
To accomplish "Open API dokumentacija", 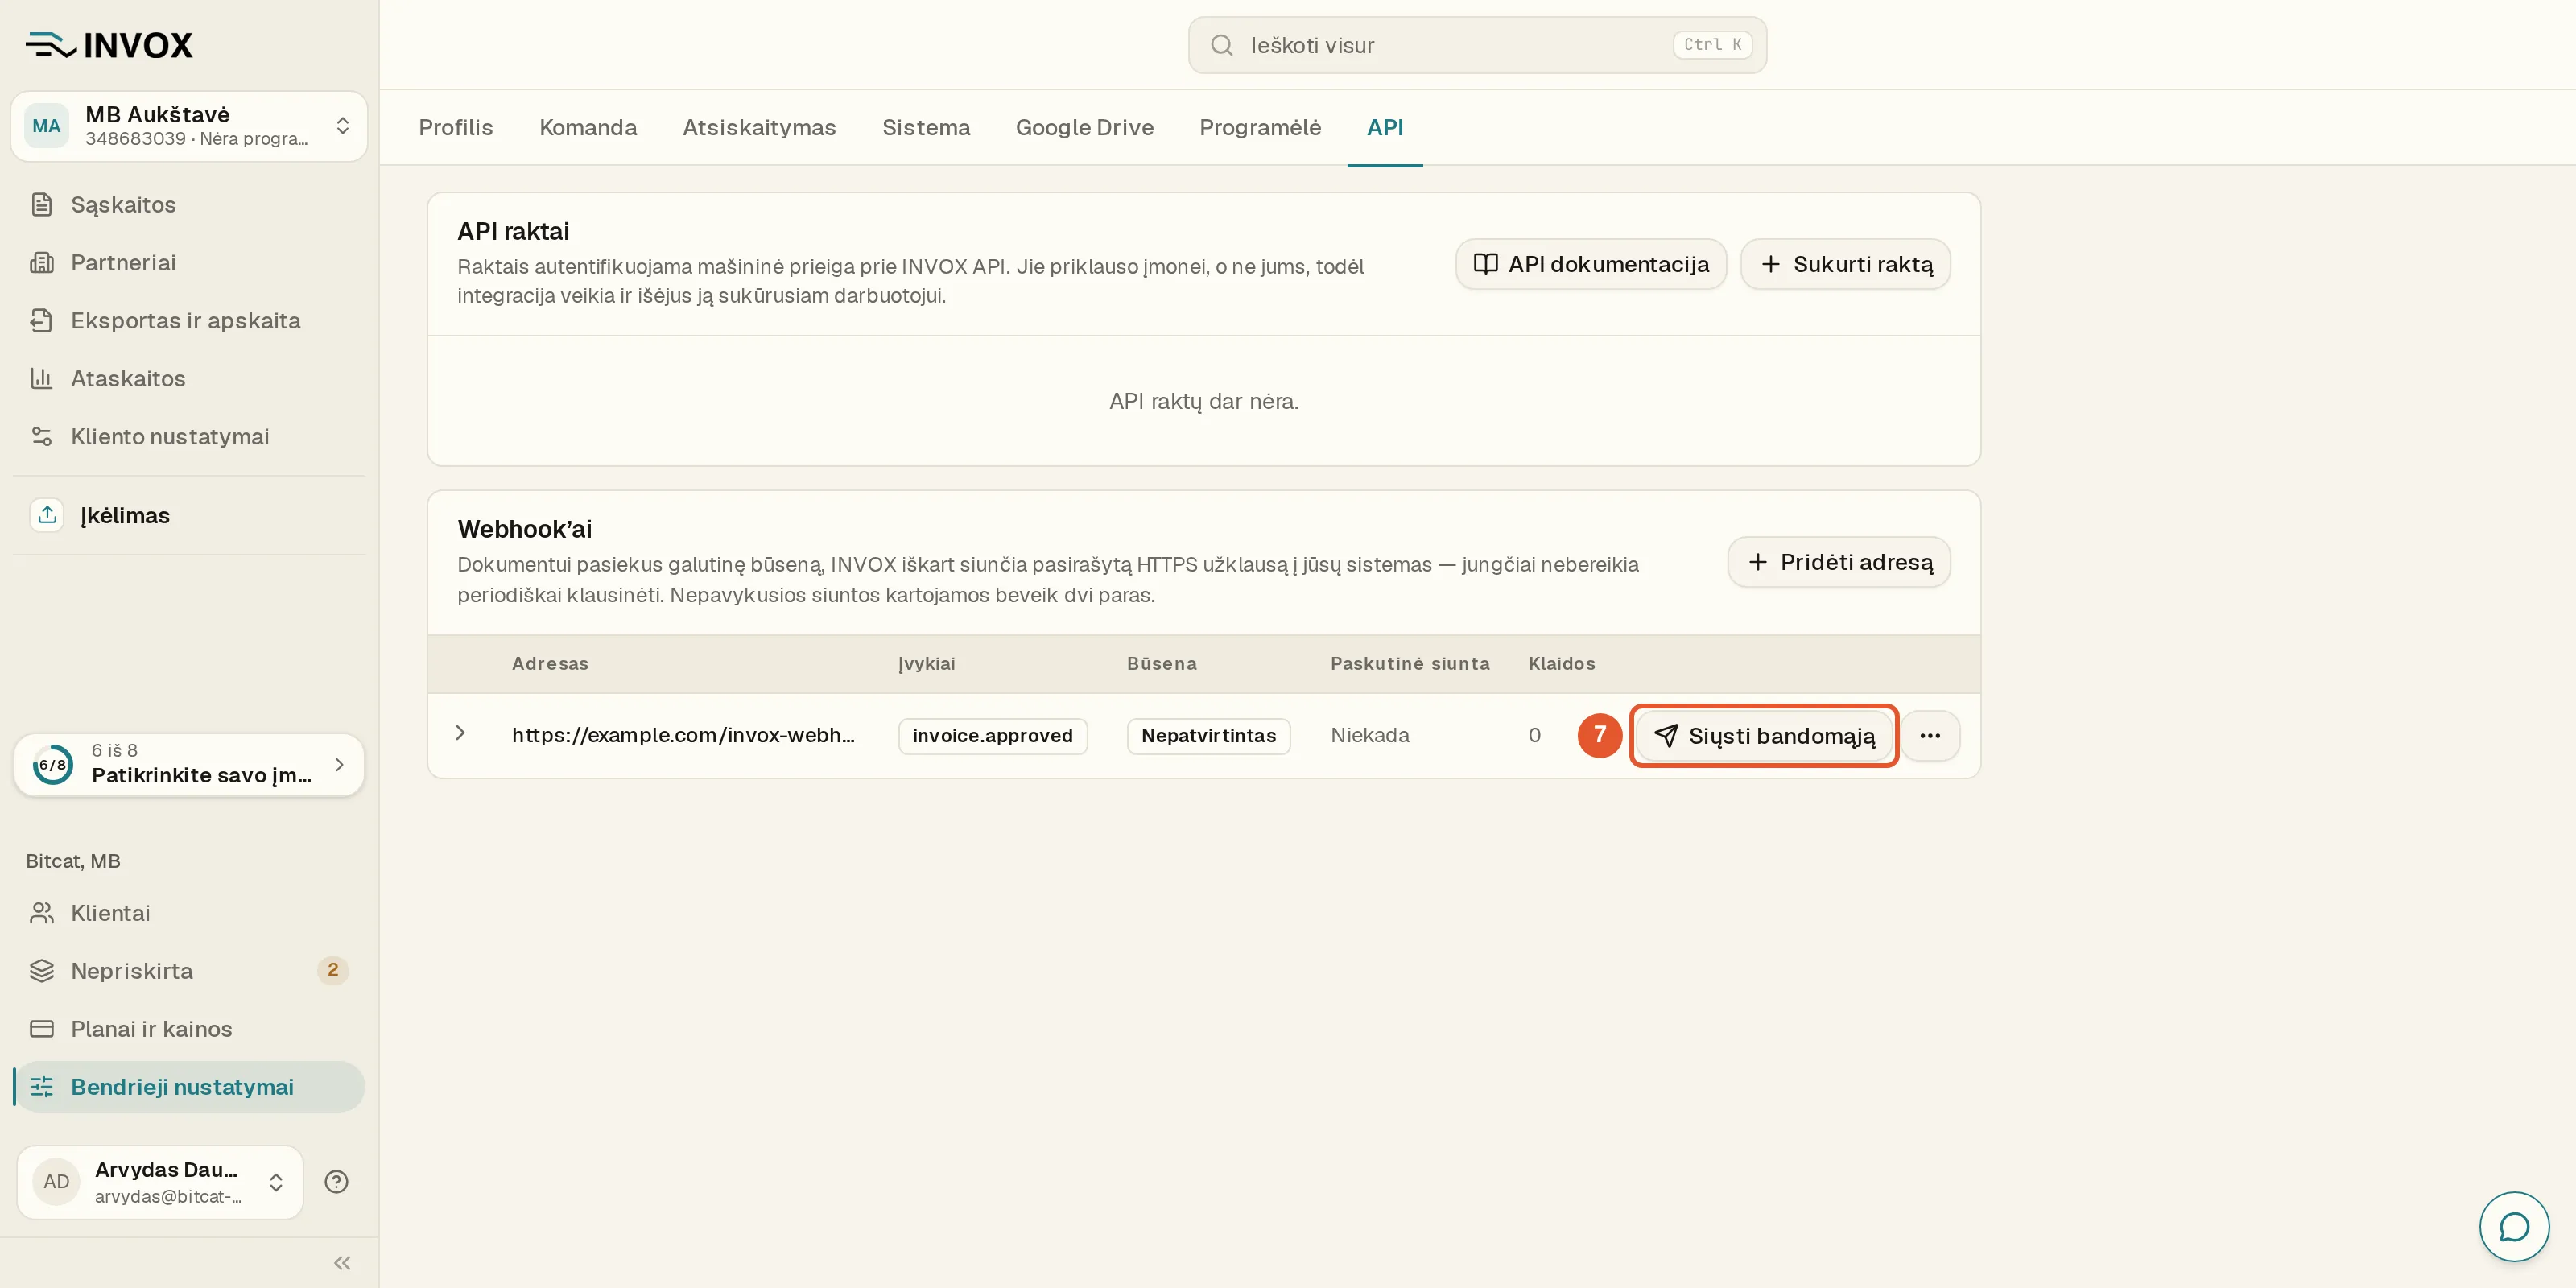I will [x=1591, y=264].
